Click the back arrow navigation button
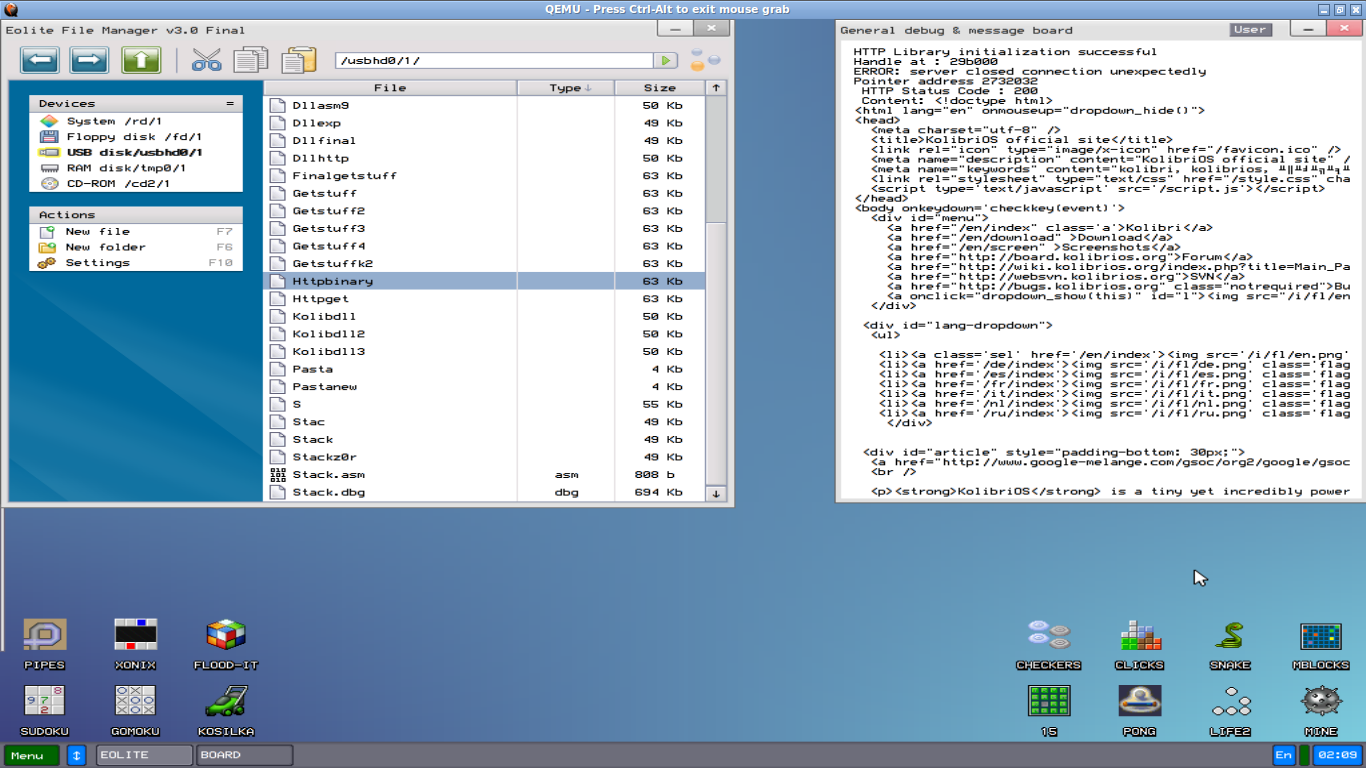Image resolution: width=1366 pixels, height=768 pixels. click(41, 61)
